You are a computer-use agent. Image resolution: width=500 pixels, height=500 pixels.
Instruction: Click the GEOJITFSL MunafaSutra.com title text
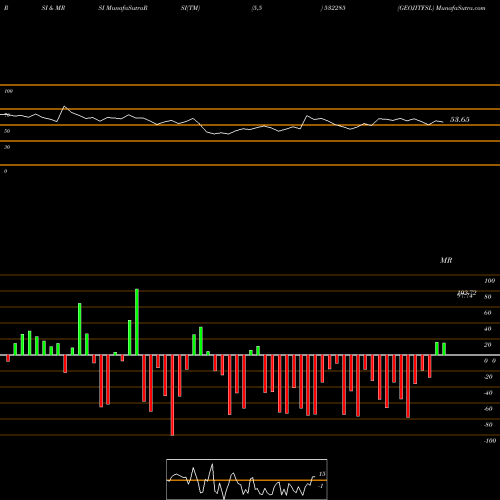(x=441, y=8)
